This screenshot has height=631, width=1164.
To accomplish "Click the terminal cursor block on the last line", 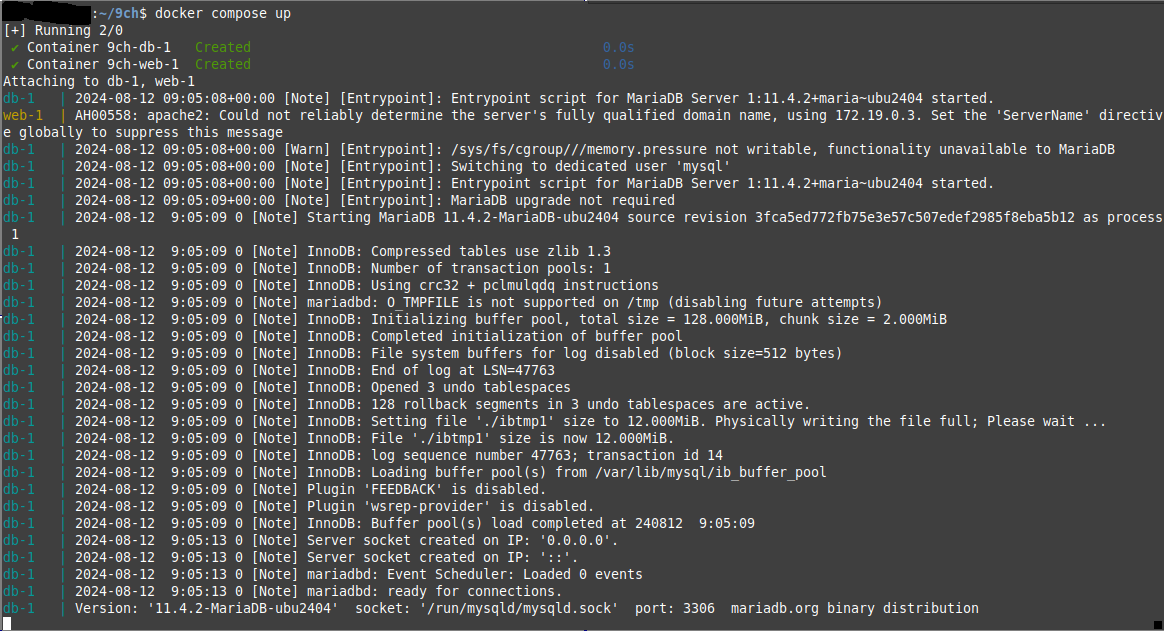I will point(7,624).
